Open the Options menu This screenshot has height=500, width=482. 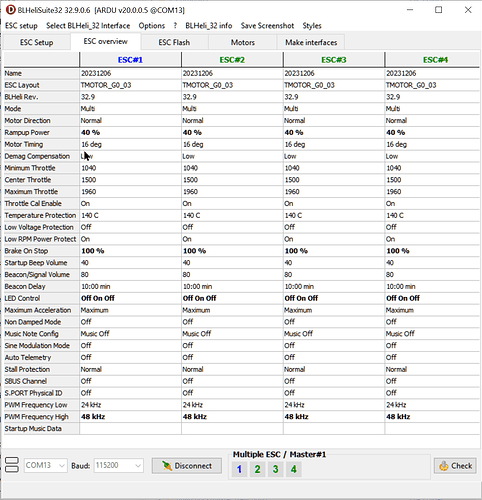(x=152, y=26)
